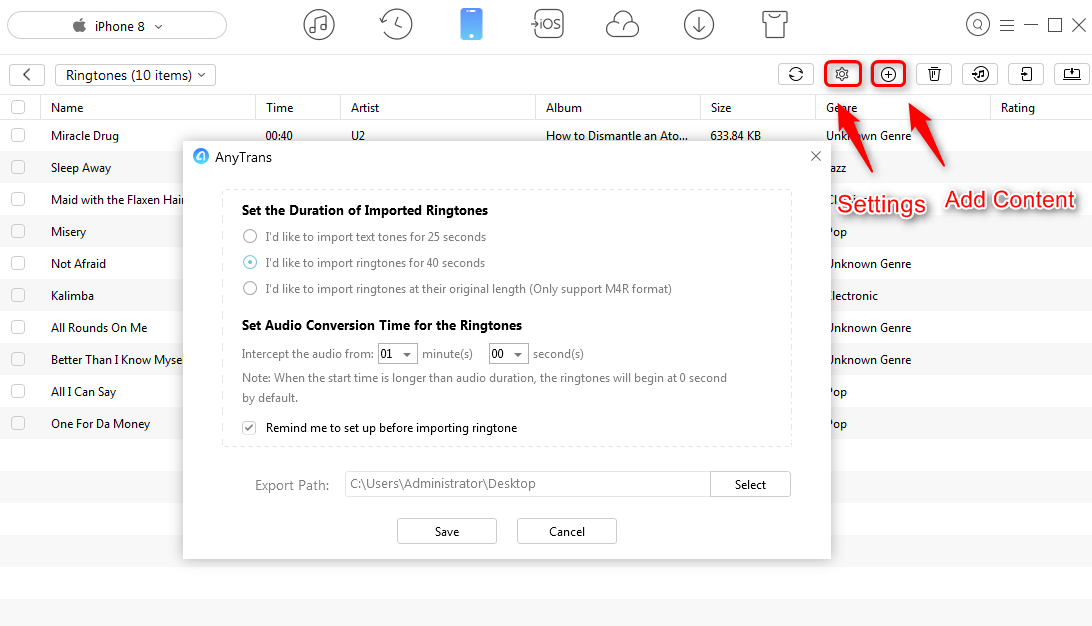This screenshot has width=1092, height=626.
Task: Check the One For Da Money checkbox
Action: pyautogui.click(x=18, y=423)
